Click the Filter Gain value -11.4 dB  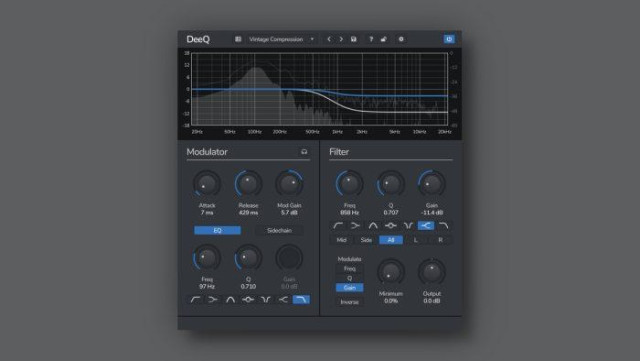click(432, 213)
